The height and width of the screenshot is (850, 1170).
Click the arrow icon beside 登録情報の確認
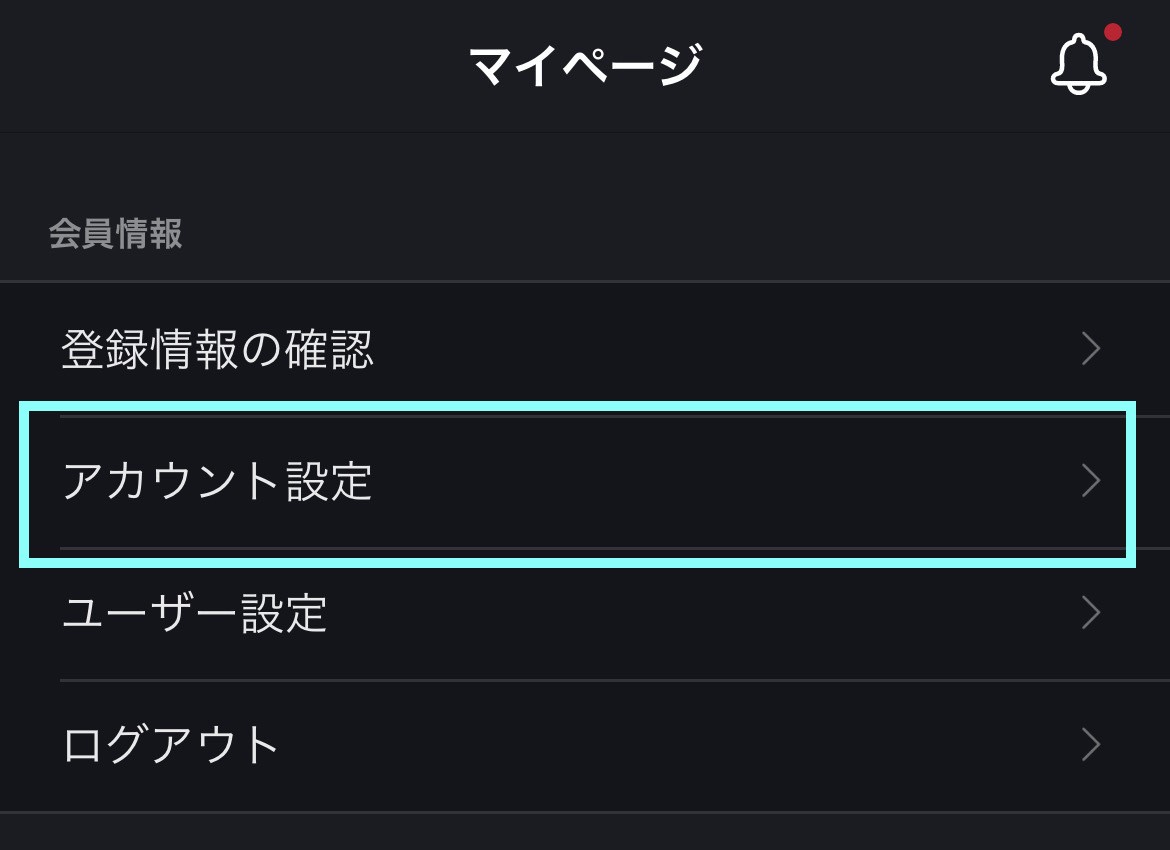coord(1091,349)
